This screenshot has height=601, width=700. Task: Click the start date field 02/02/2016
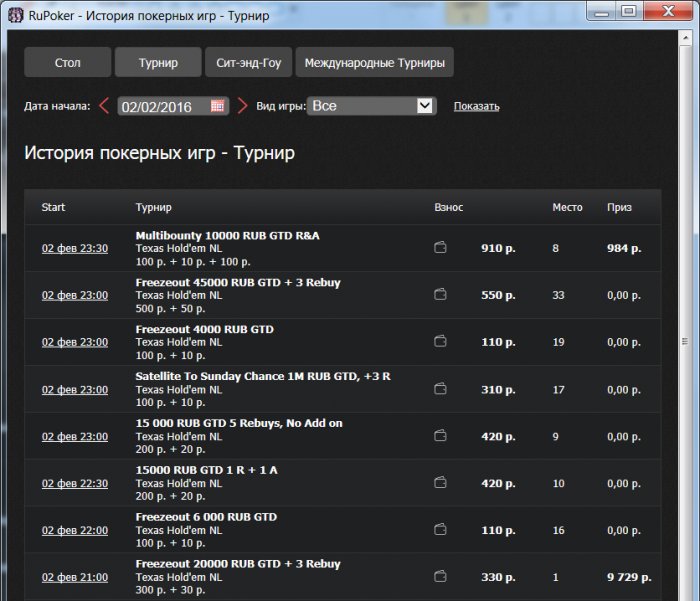[173, 106]
